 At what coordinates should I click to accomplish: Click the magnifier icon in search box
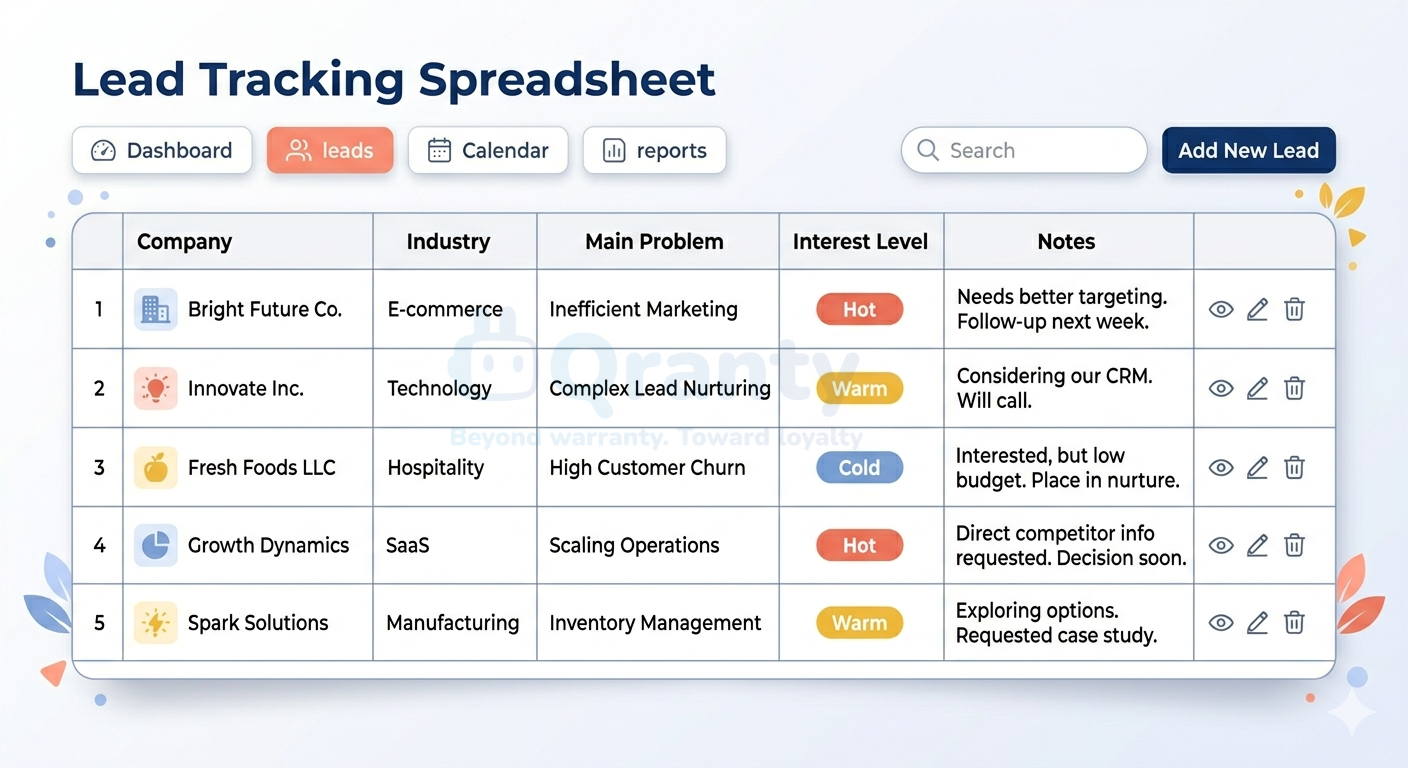pos(928,150)
